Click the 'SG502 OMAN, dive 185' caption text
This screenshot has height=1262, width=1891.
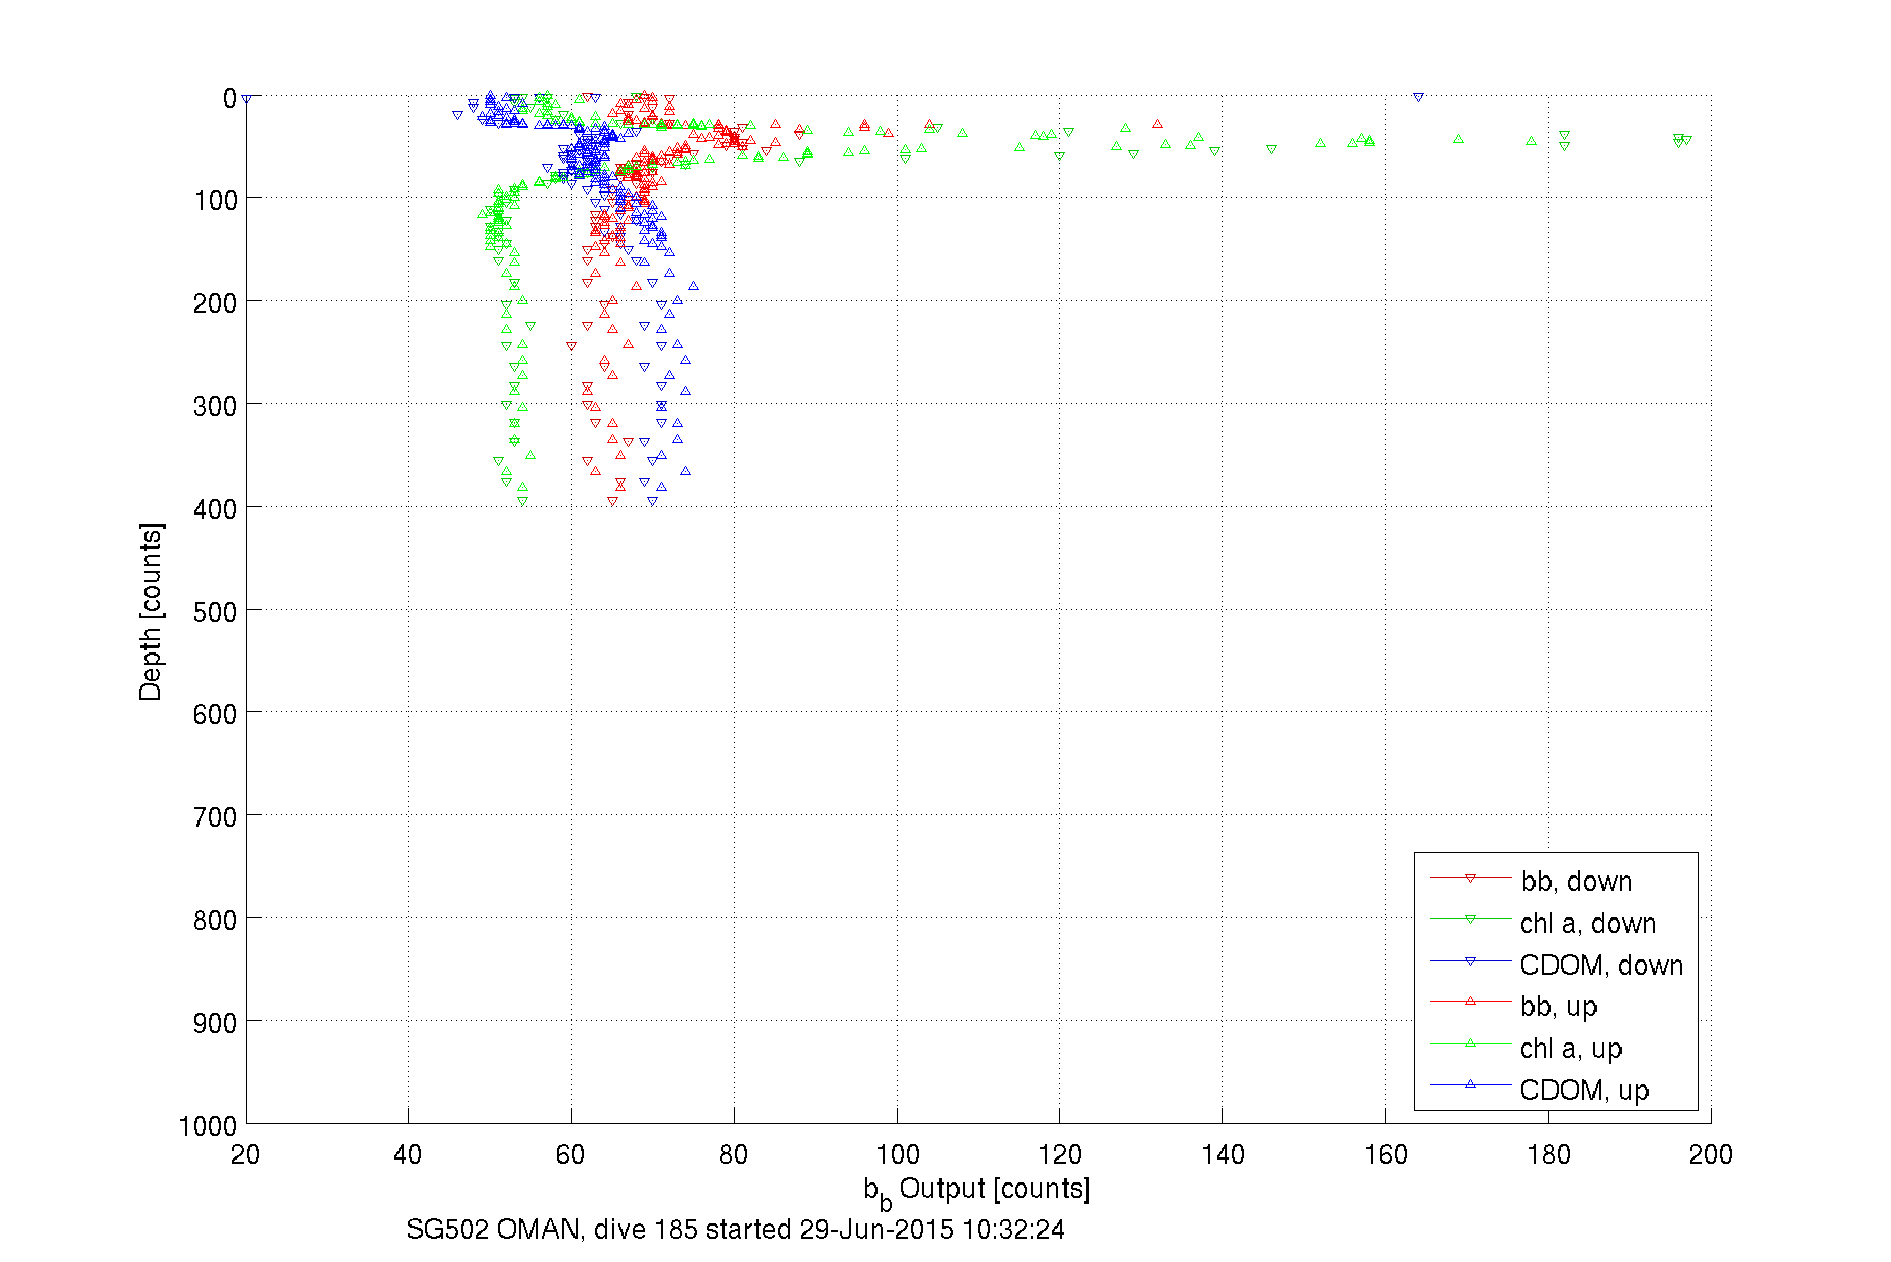click(735, 1229)
